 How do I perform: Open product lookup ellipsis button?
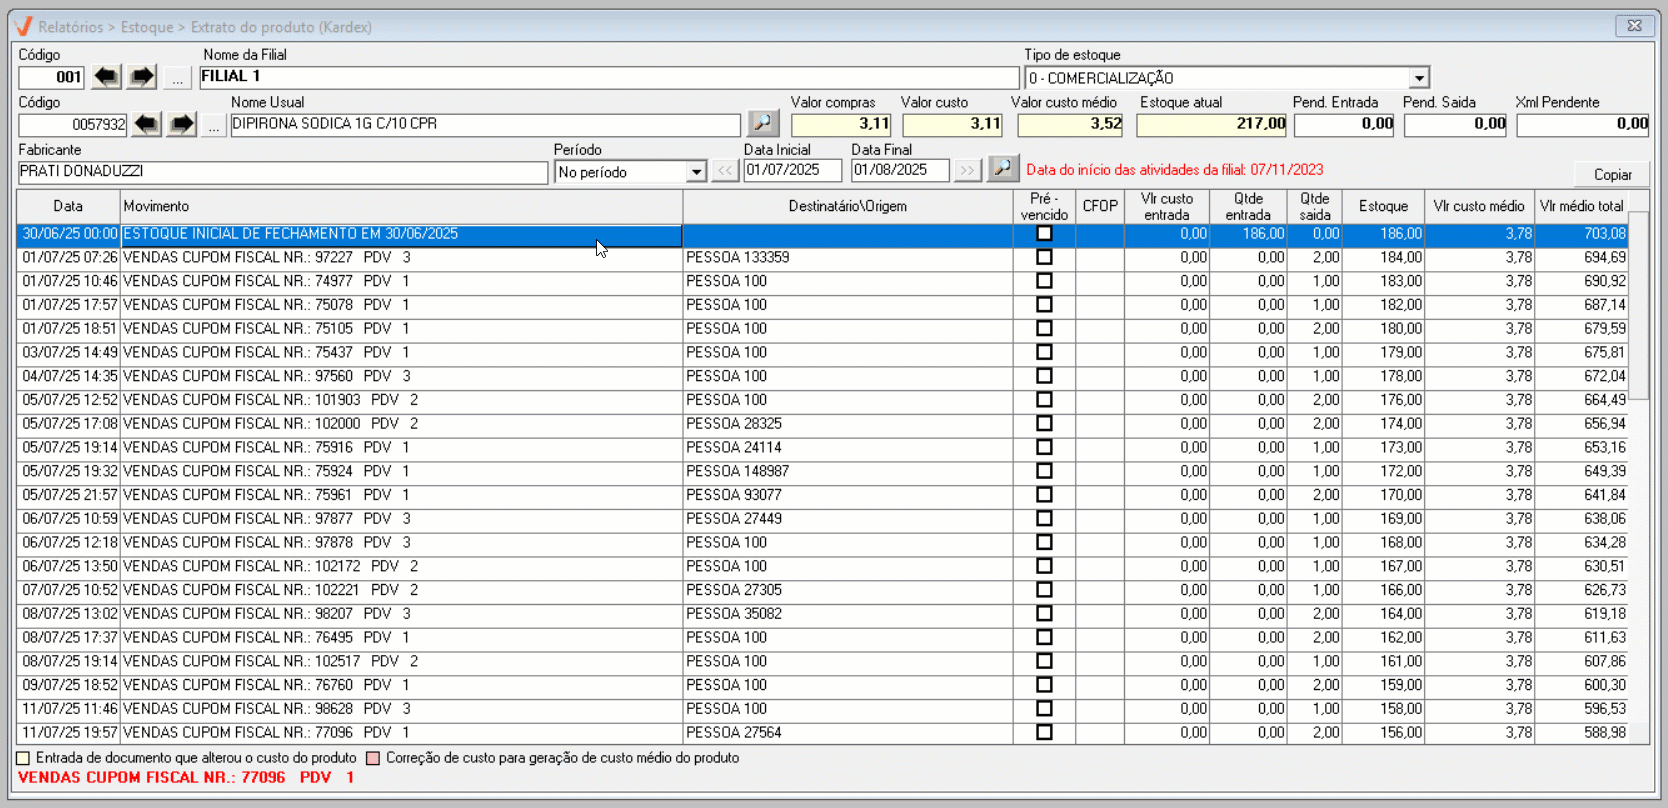click(x=213, y=125)
